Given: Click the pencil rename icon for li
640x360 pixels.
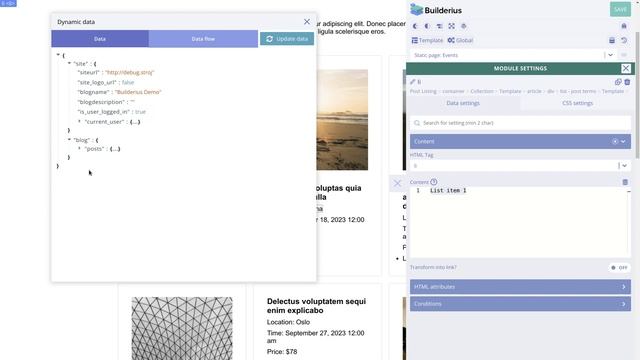Looking at the screenshot, I should tap(413, 82).
